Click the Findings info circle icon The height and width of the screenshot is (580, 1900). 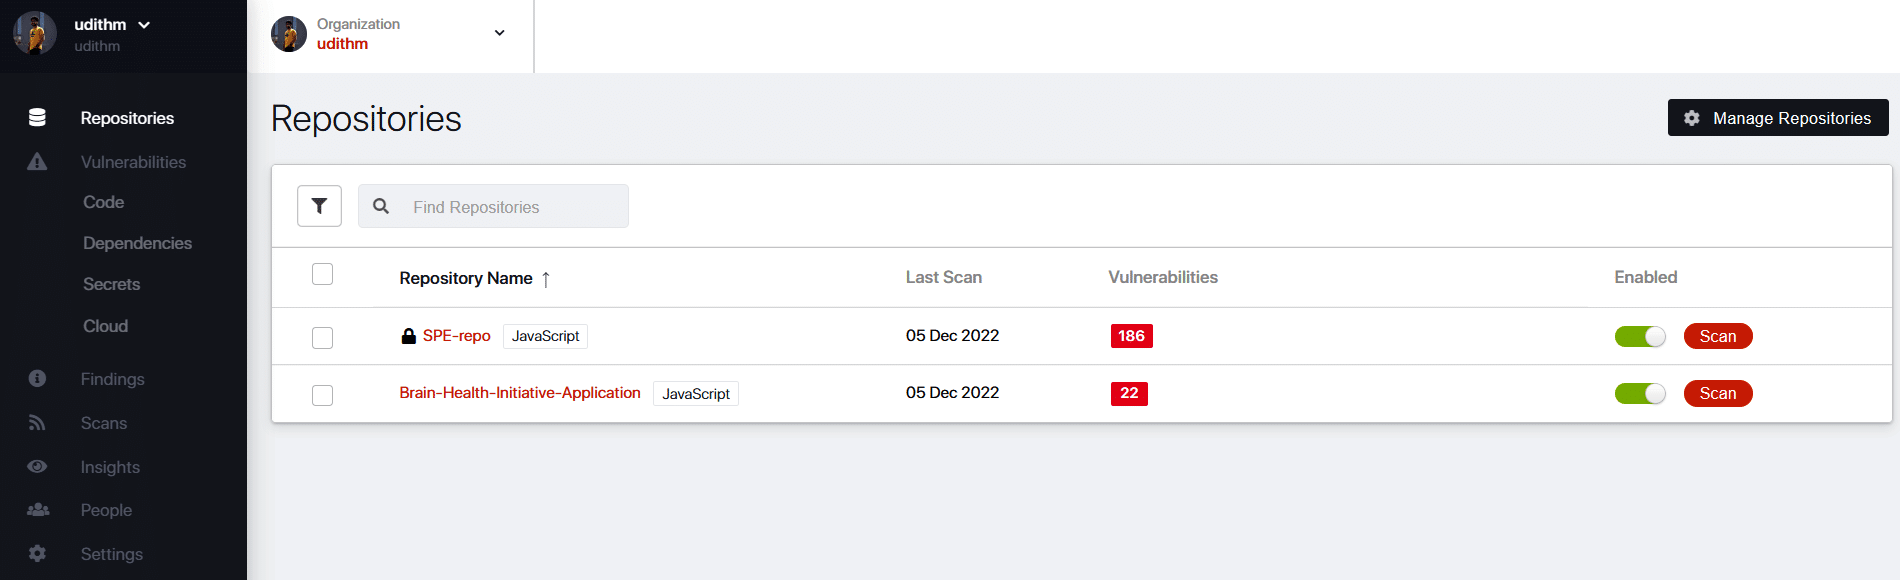37,379
